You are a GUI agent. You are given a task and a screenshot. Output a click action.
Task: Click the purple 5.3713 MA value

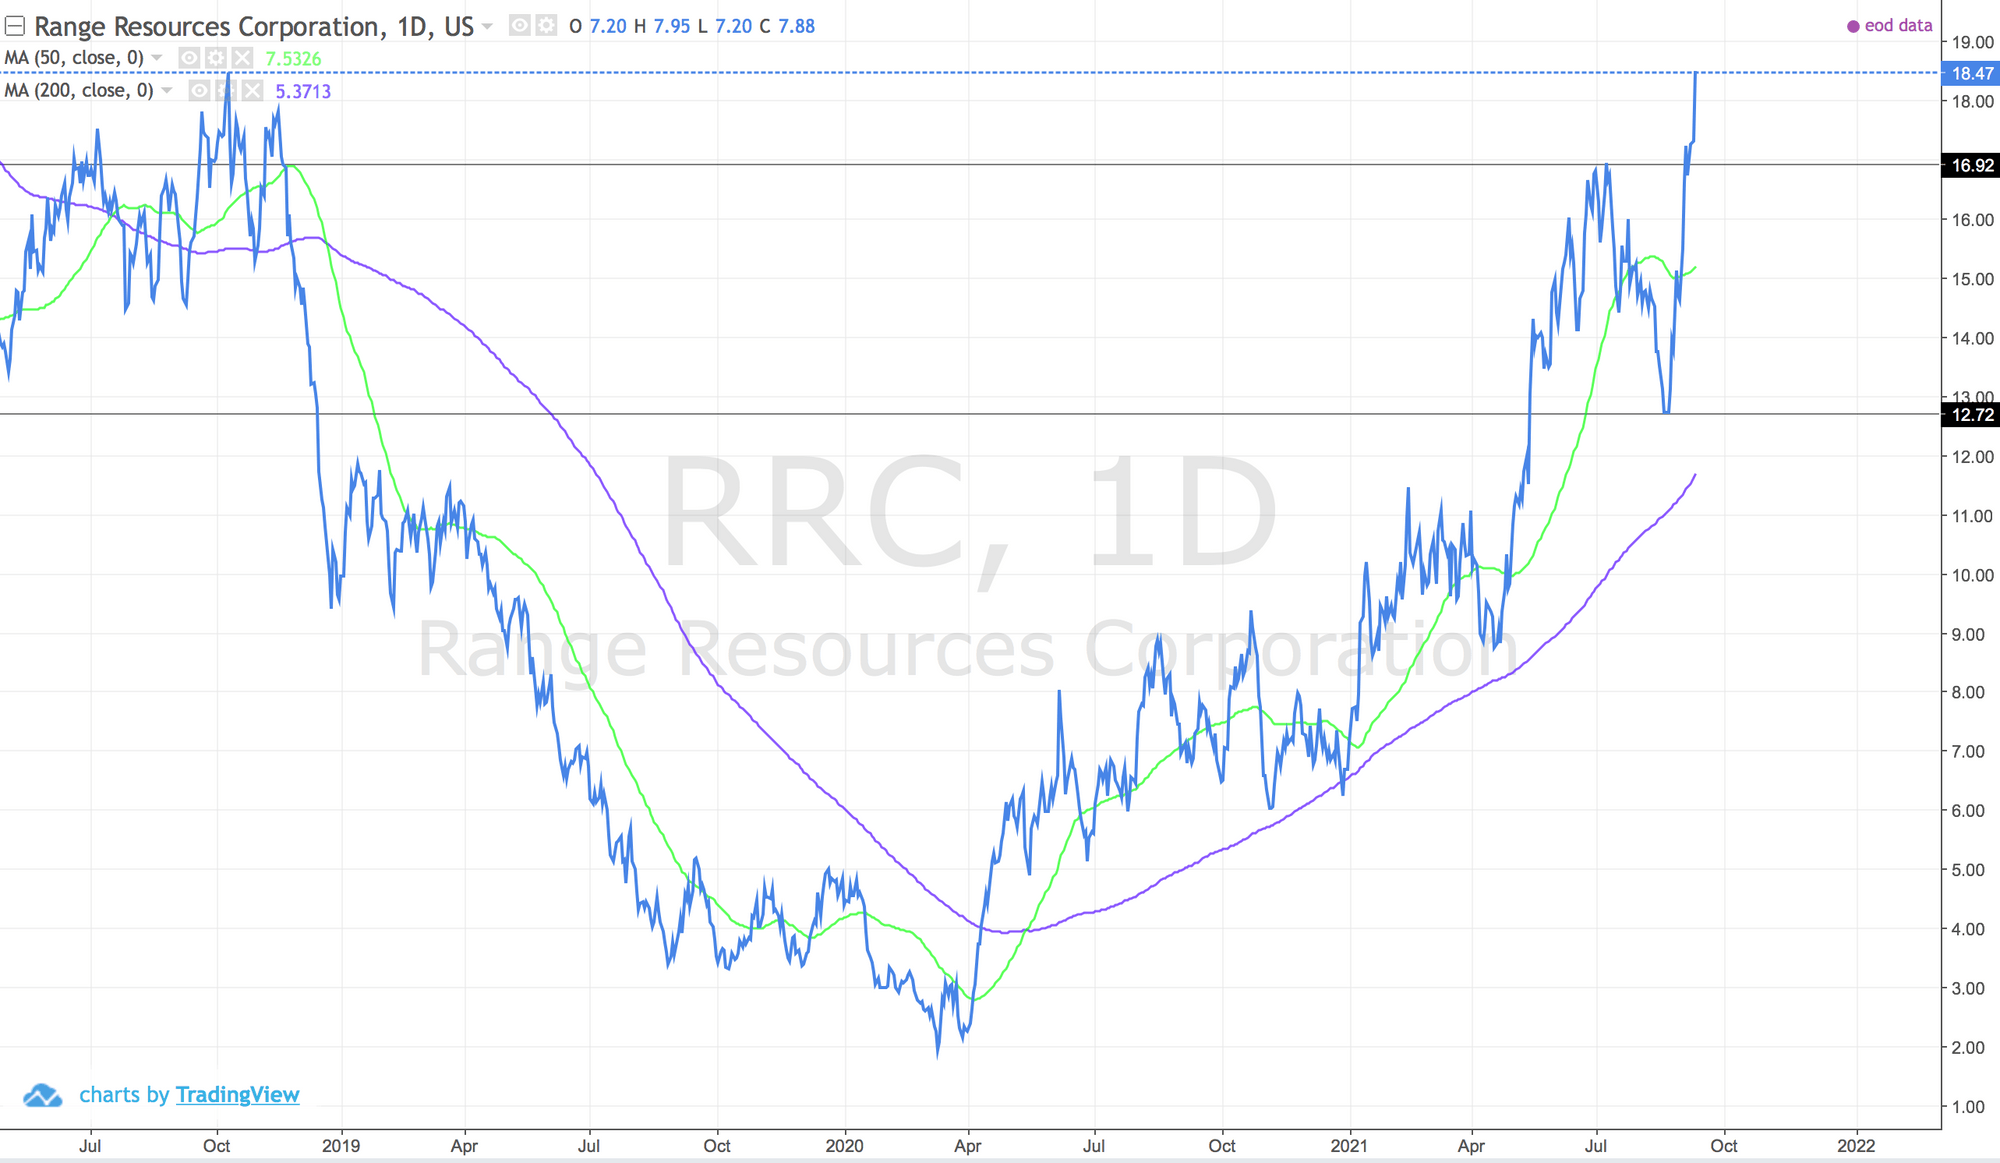(303, 92)
